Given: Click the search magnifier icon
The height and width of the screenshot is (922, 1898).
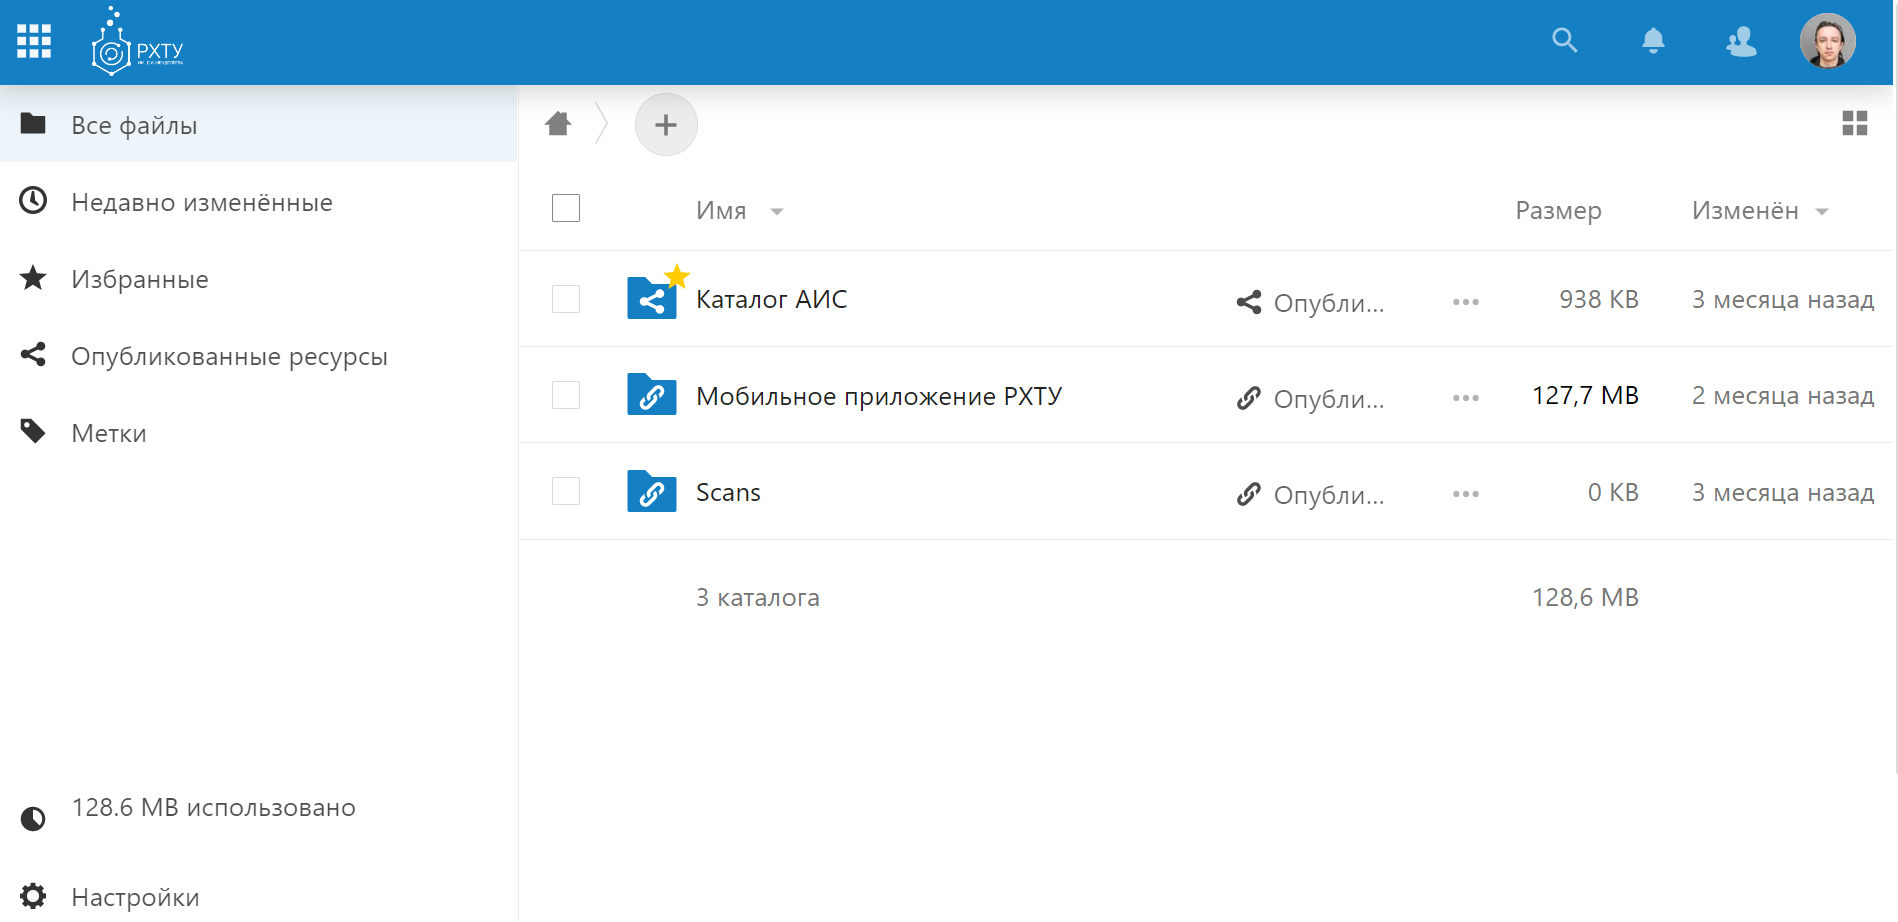Looking at the screenshot, I should [x=1564, y=41].
